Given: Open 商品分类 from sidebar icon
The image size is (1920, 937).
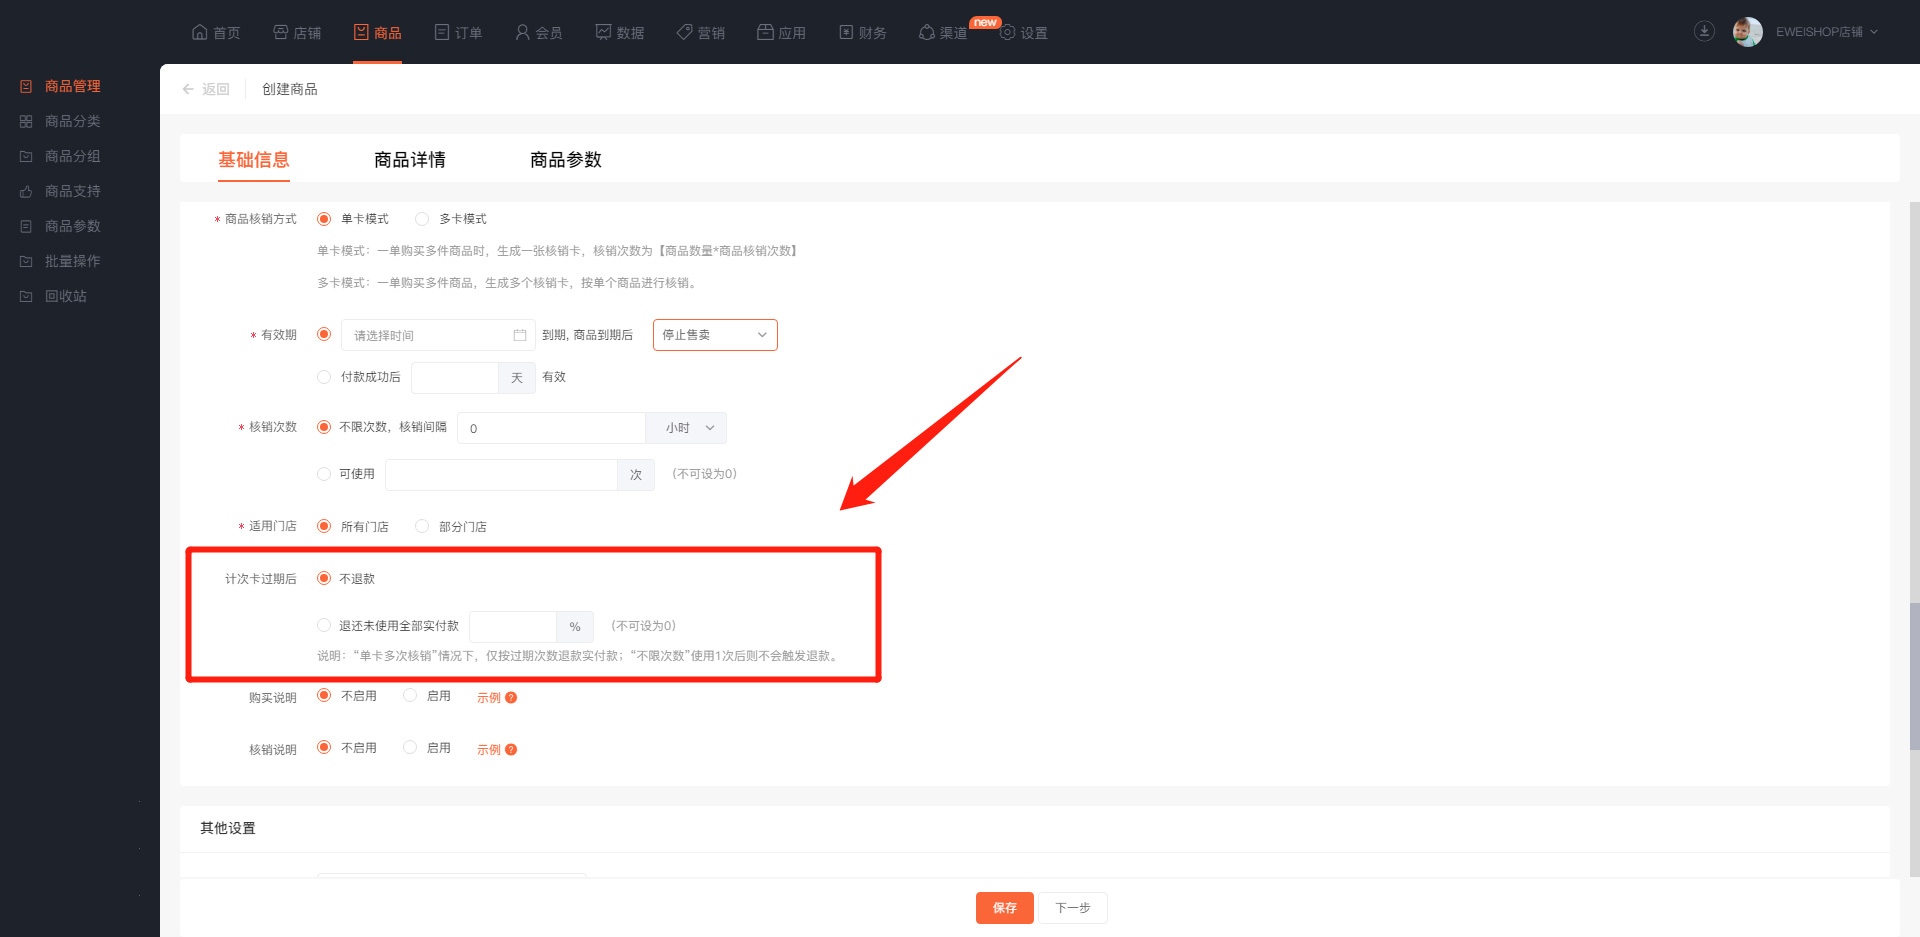Looking at the screenshot, I should pyautogui.click(x=26, y=121).
